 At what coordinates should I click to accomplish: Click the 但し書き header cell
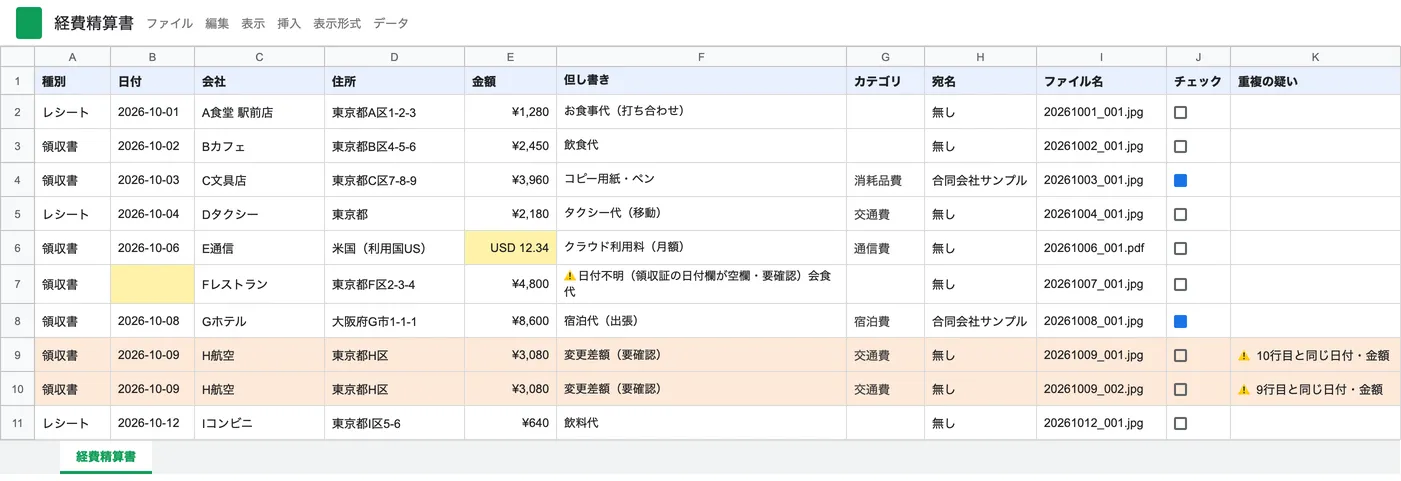coord(701,81)
